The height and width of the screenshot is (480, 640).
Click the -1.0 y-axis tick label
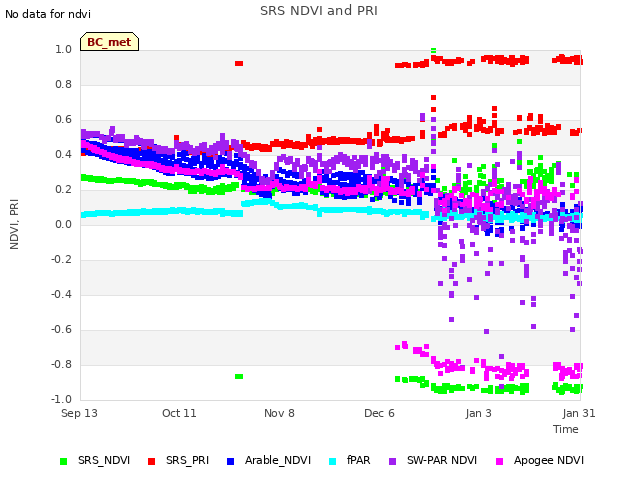tap(62, 399)
